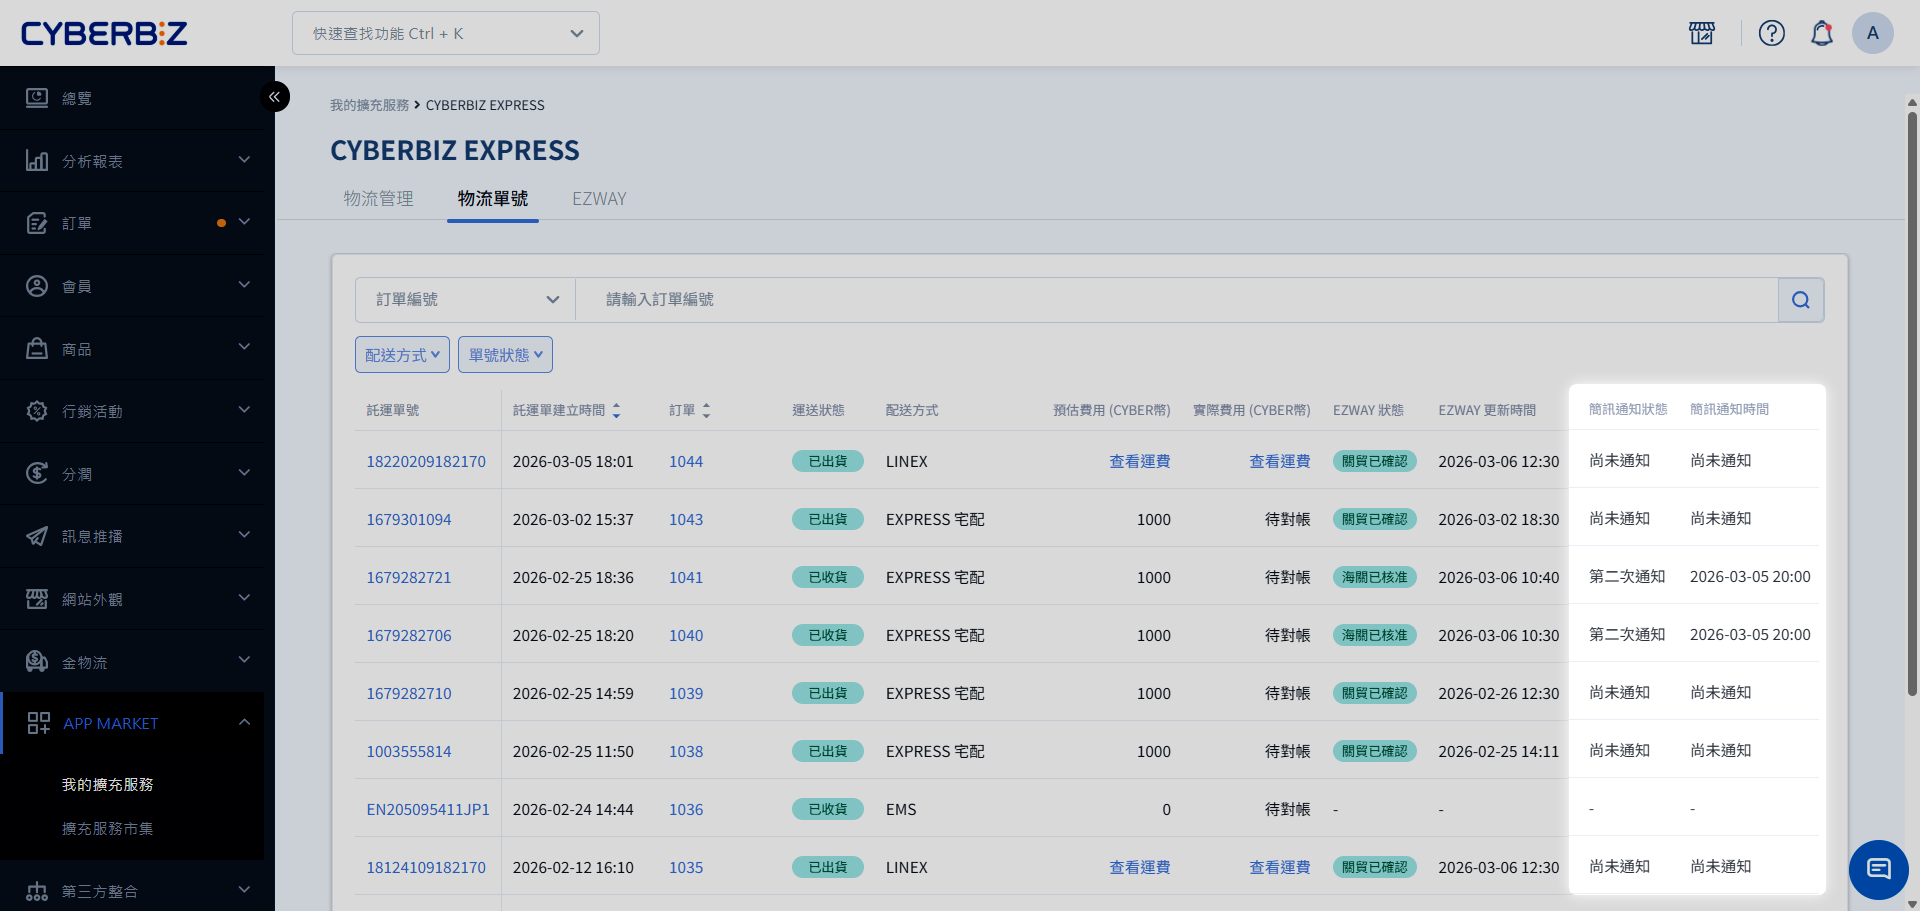Switch to the EZWAY tab

pos(599,199)
